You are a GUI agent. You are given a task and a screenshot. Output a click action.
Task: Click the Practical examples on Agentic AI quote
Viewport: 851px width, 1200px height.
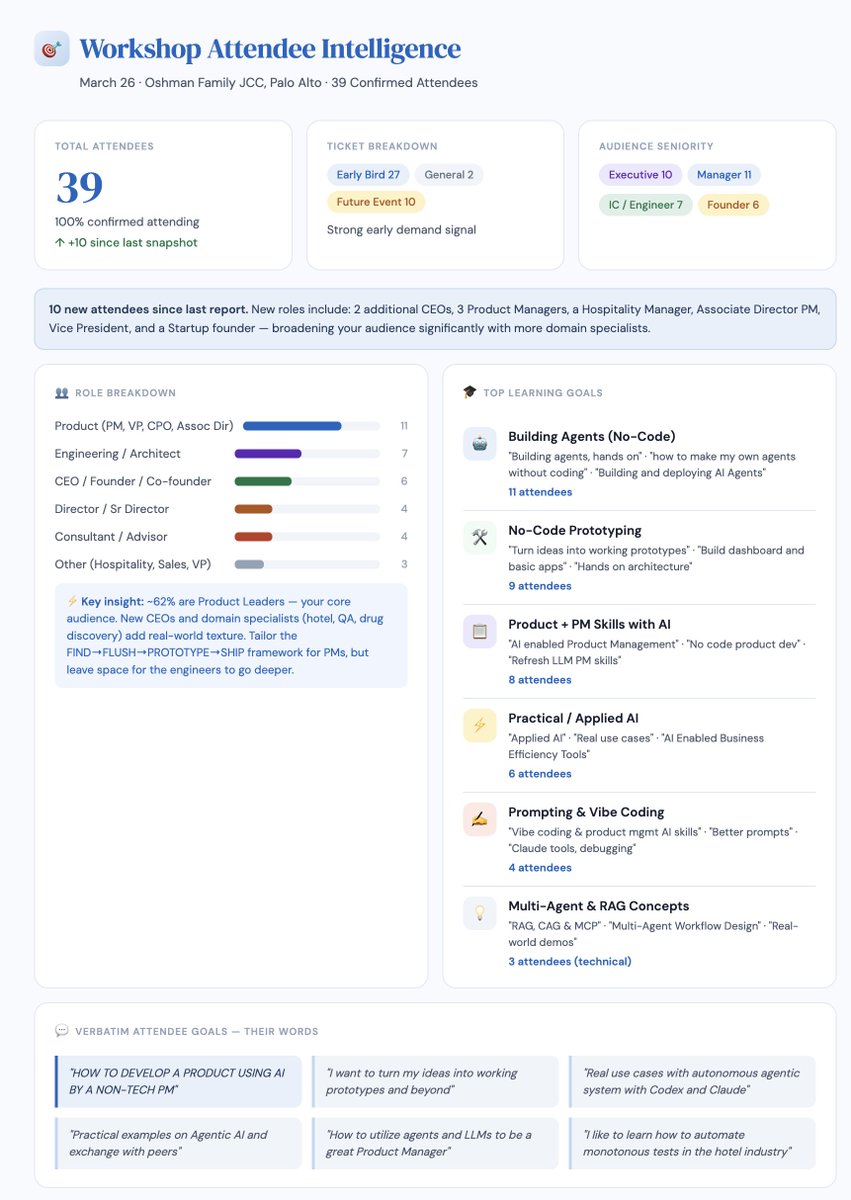pyautogui.click(x=178, y=1143)
